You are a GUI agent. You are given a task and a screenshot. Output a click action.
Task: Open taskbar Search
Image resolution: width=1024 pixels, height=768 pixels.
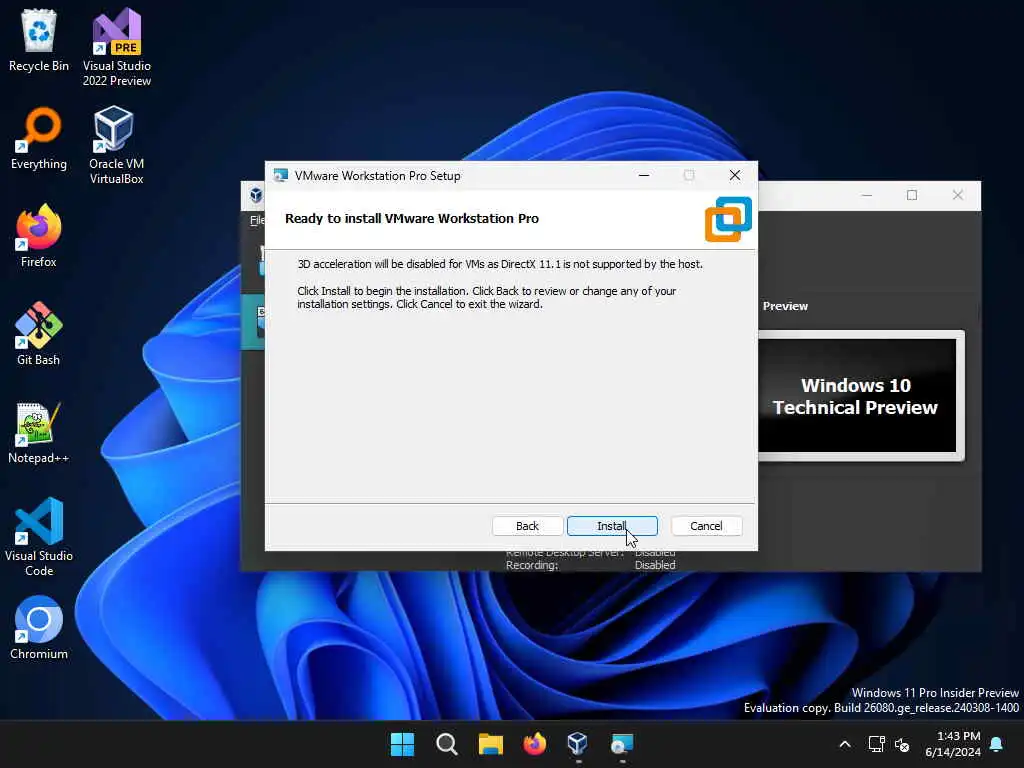[x=447, y=744]
